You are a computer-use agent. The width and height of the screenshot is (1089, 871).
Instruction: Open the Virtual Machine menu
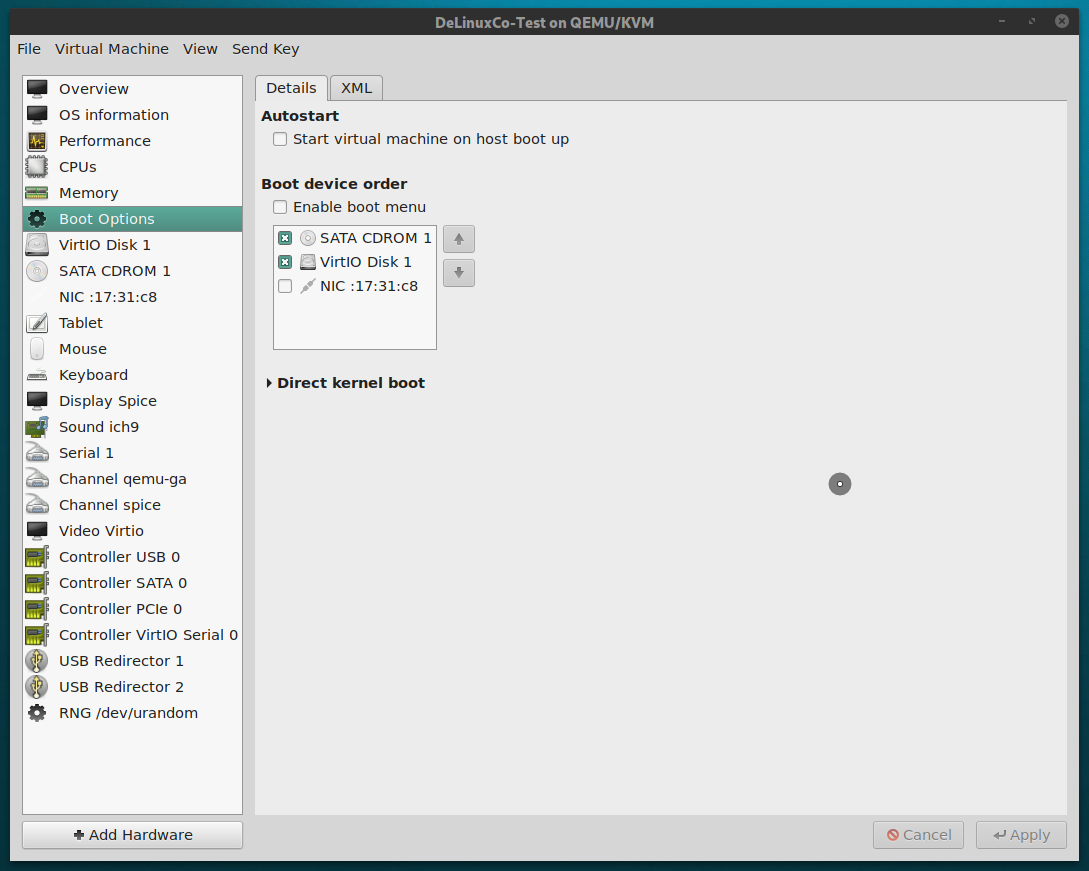click(x=112, y=49)
